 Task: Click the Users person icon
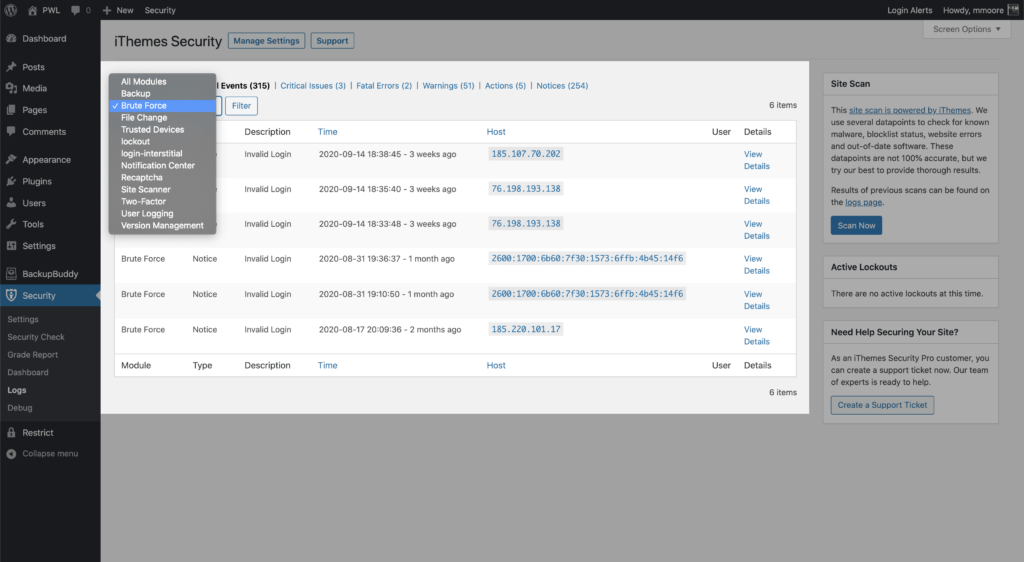[x=11, y=202]
